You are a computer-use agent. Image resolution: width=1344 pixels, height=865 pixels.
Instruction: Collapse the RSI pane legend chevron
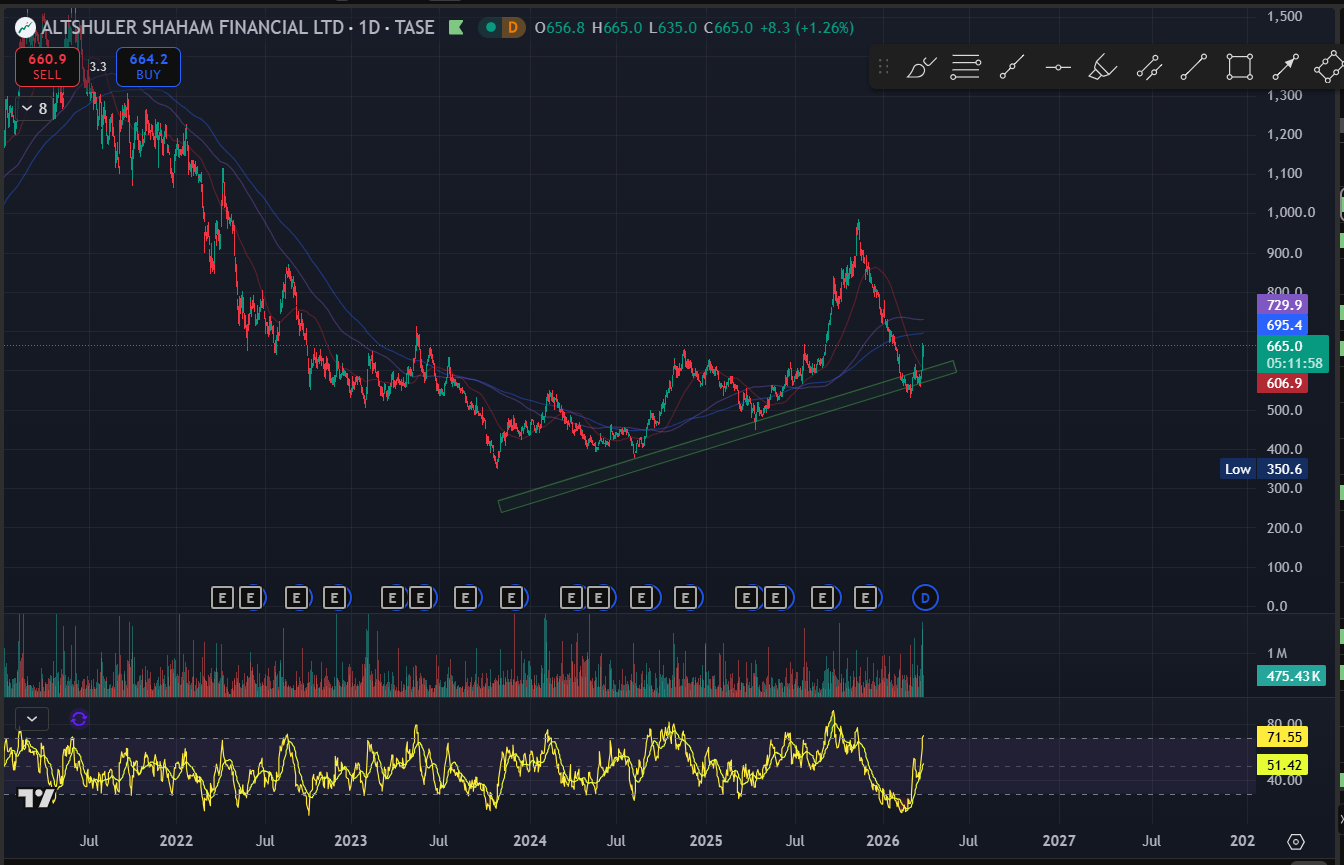(x=33, y=718)
